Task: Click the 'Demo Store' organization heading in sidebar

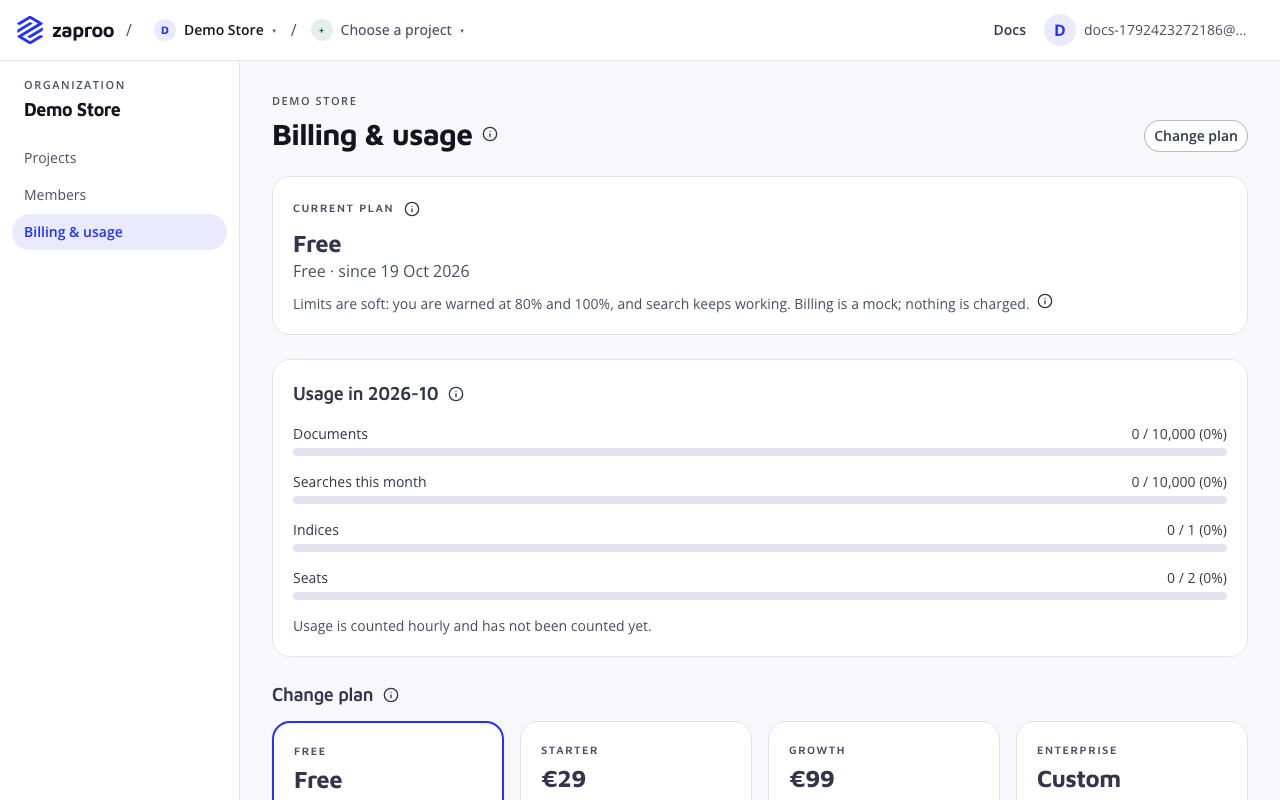Action: point(72,110)
